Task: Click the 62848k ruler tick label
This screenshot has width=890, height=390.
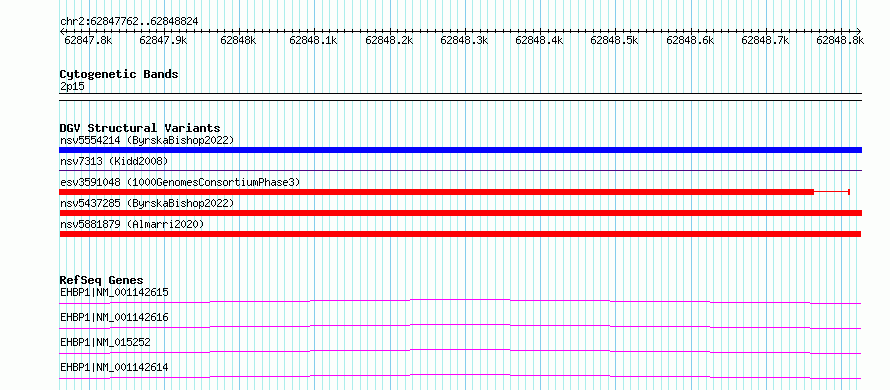Action: [238, 40]
